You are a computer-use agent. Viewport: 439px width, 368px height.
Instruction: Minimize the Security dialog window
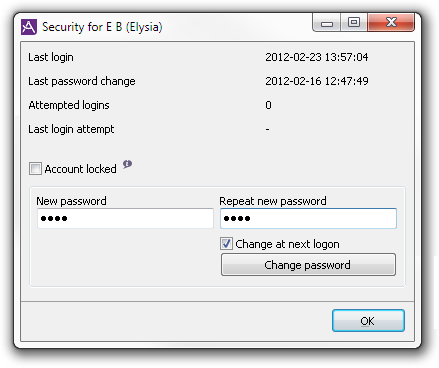coord(327,23)
